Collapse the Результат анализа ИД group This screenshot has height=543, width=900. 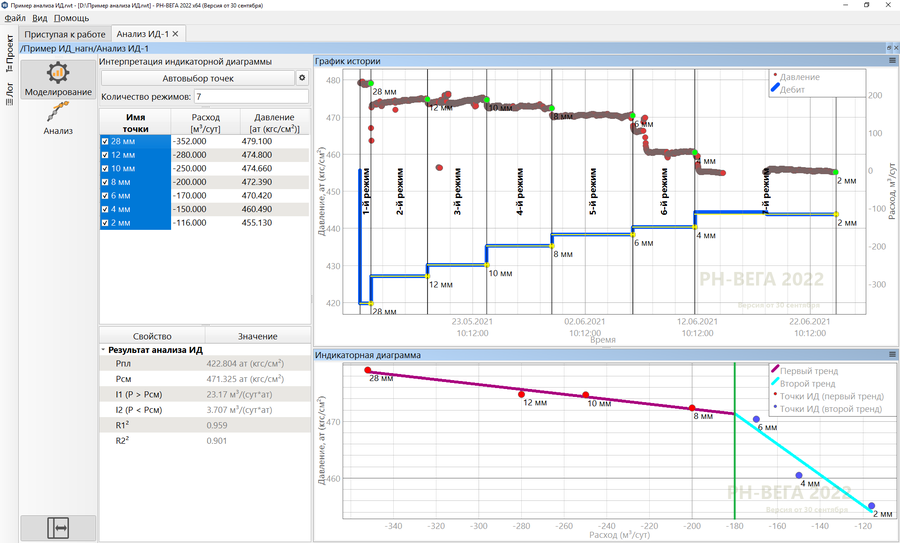pos(104,350)
